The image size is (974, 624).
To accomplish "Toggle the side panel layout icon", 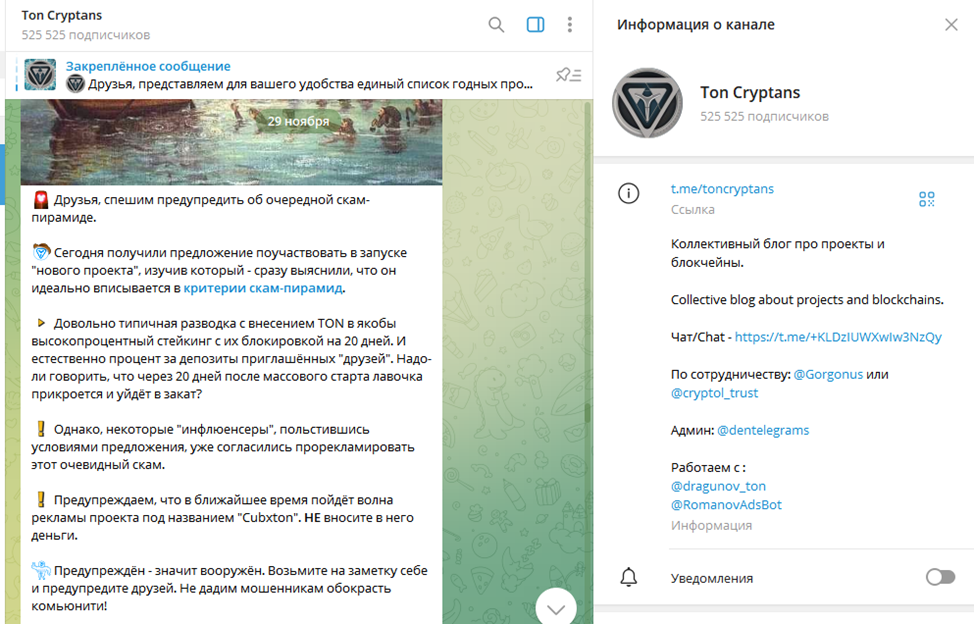I will click(535, 25).
